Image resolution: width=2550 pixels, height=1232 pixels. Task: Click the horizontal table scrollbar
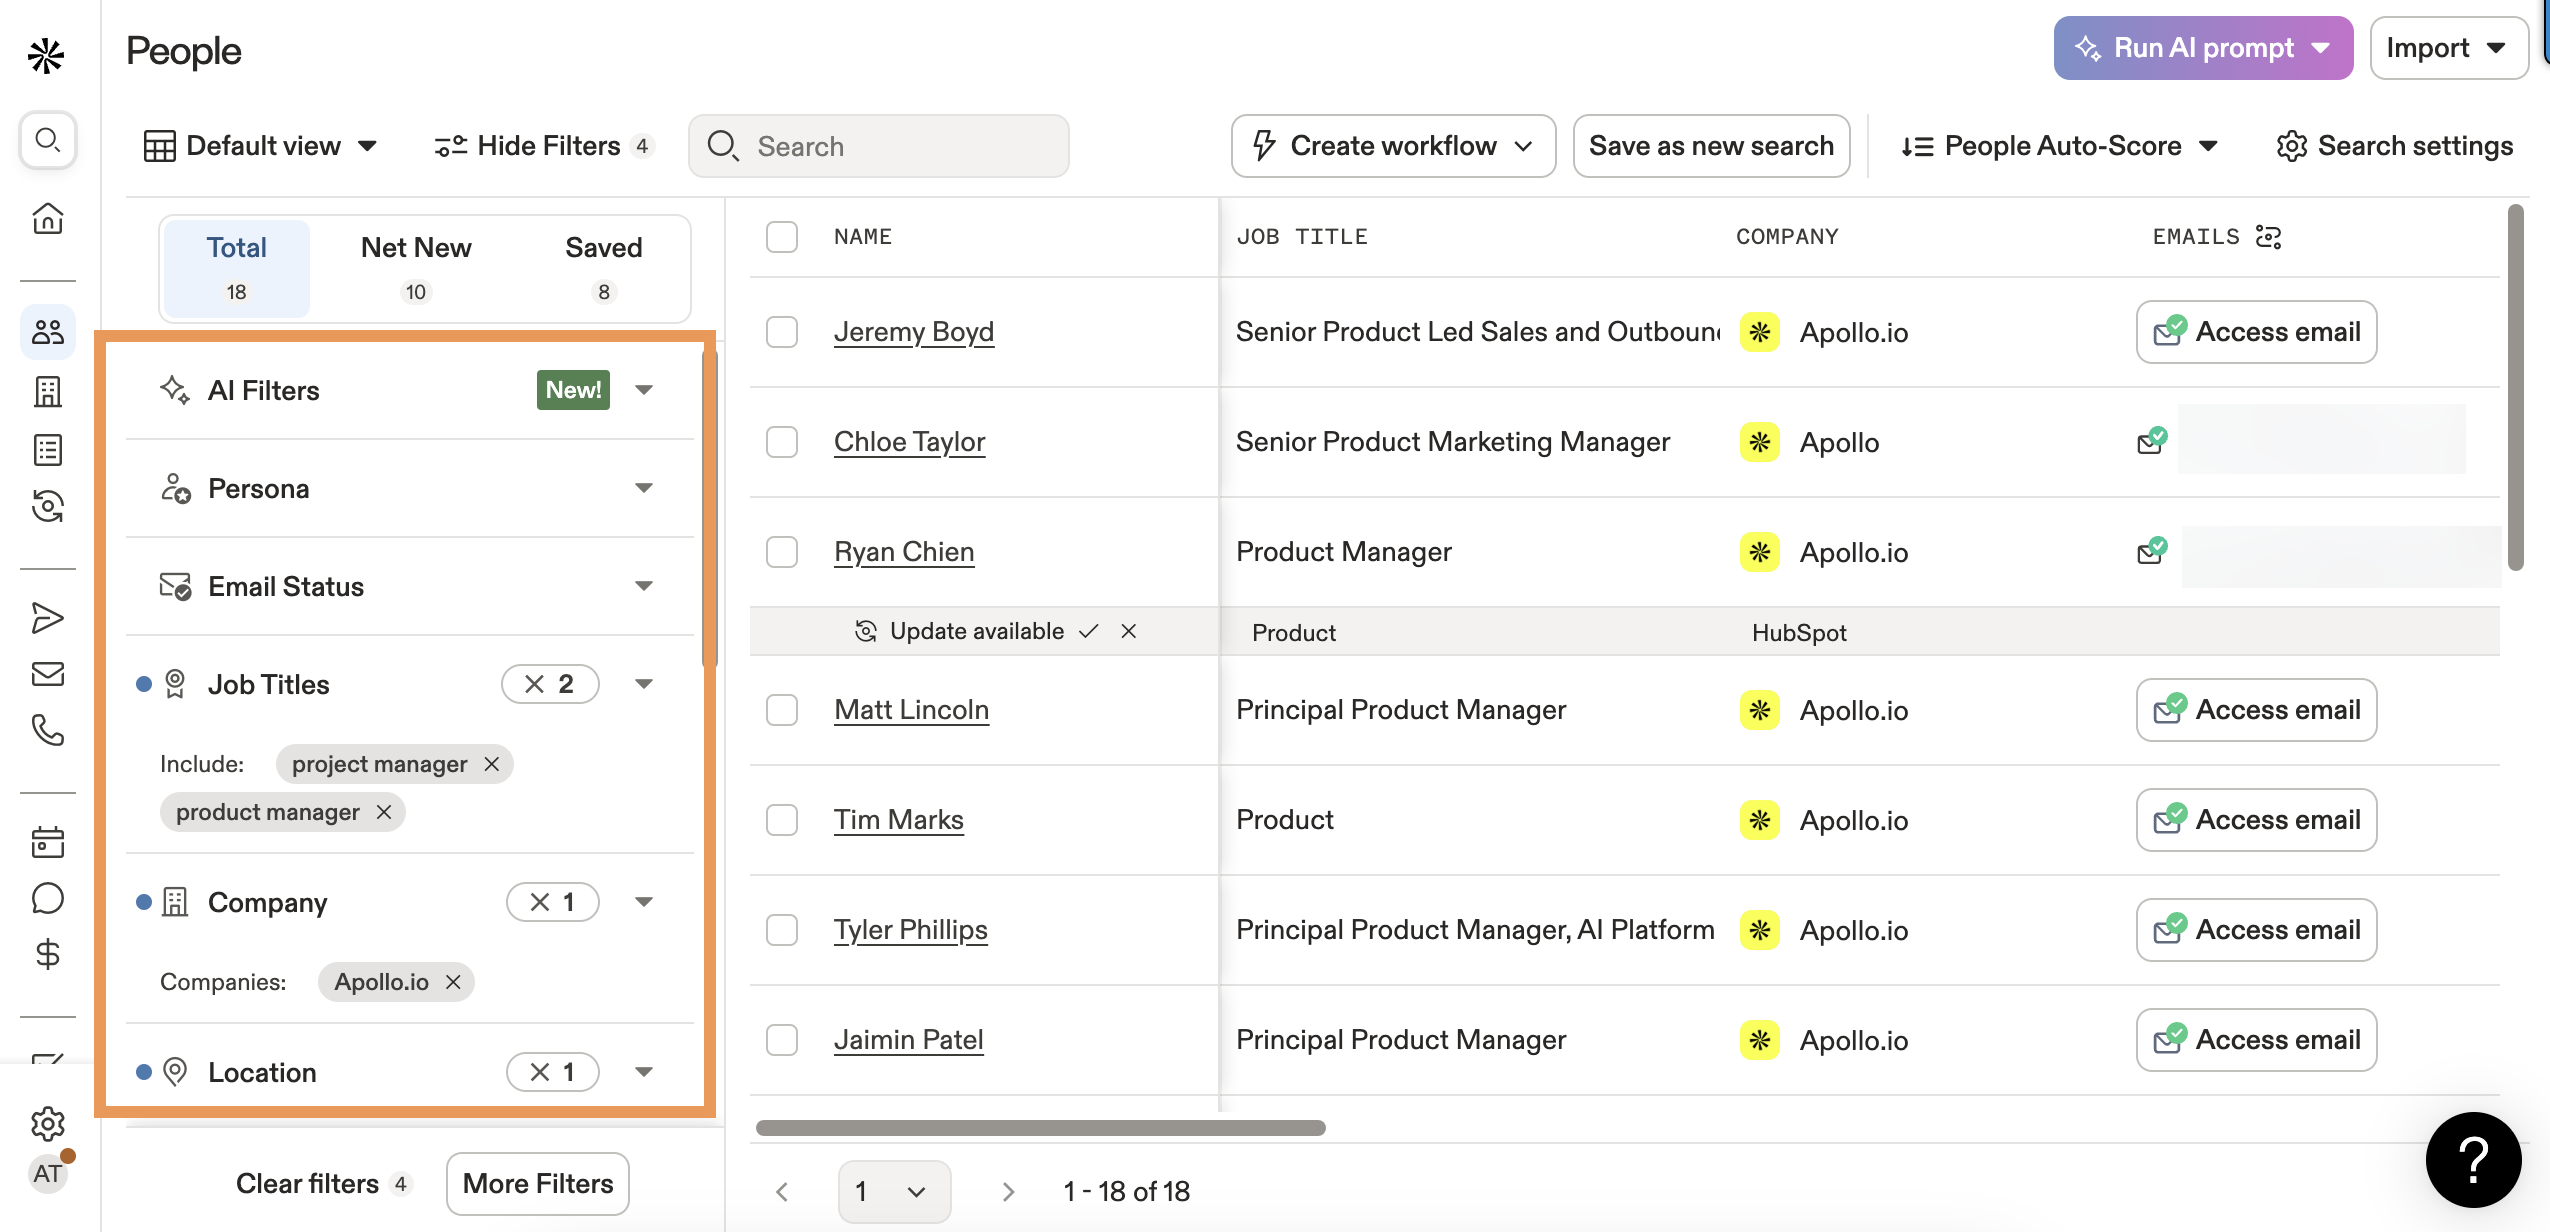(x=1040, y=1128)
